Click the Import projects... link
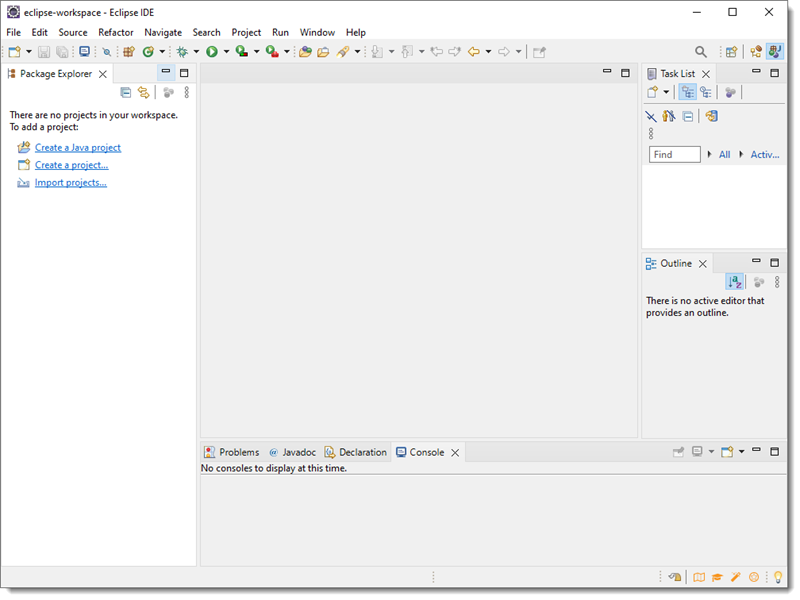 pos(71,183)
